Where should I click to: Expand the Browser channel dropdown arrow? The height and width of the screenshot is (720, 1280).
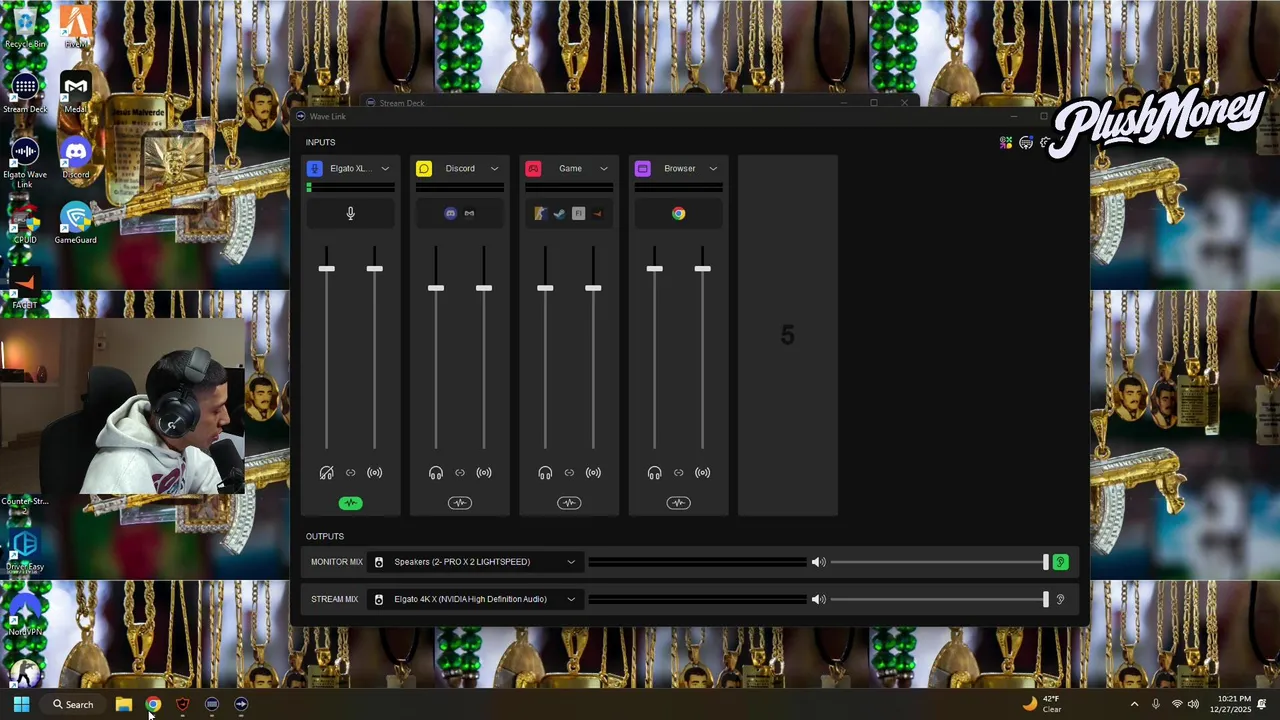713,169
